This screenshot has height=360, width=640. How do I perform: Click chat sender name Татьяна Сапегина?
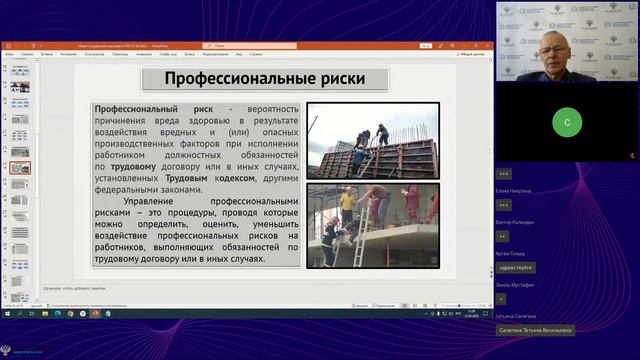pos(516,316)
